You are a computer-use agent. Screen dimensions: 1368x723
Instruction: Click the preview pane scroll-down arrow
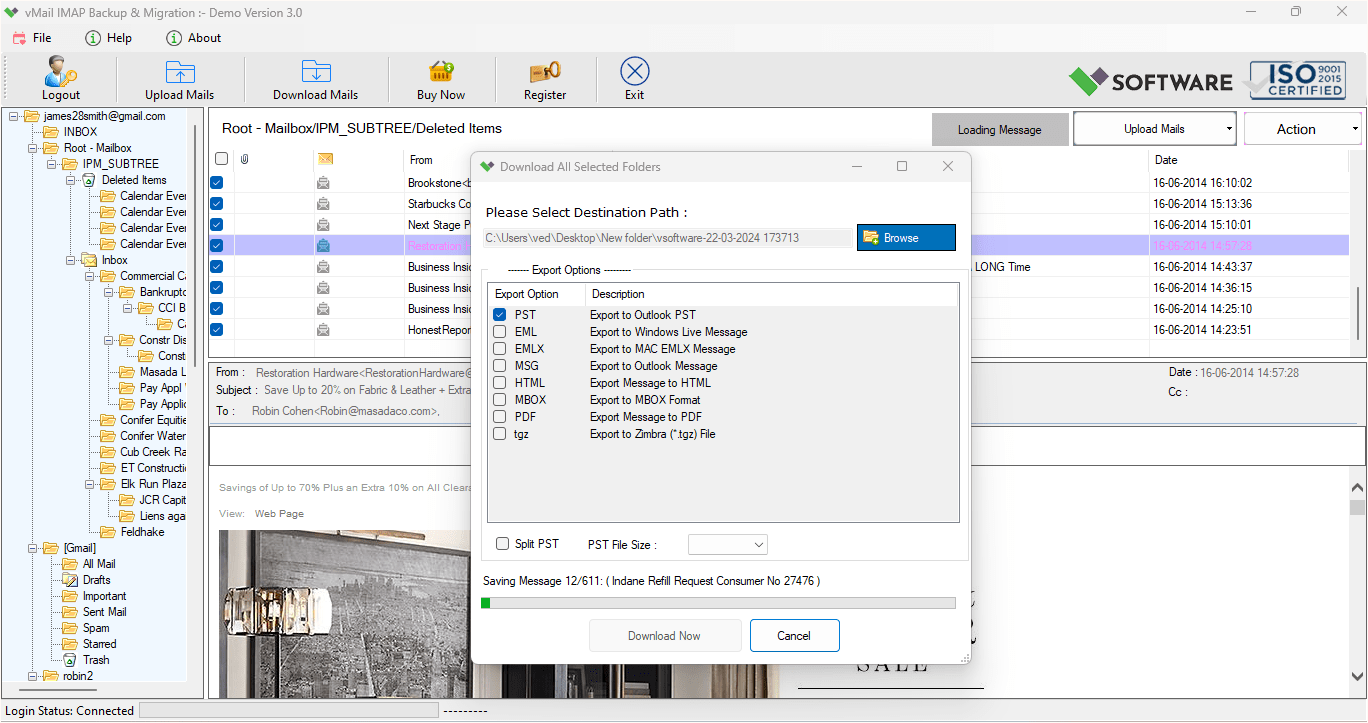point(1357,676)
